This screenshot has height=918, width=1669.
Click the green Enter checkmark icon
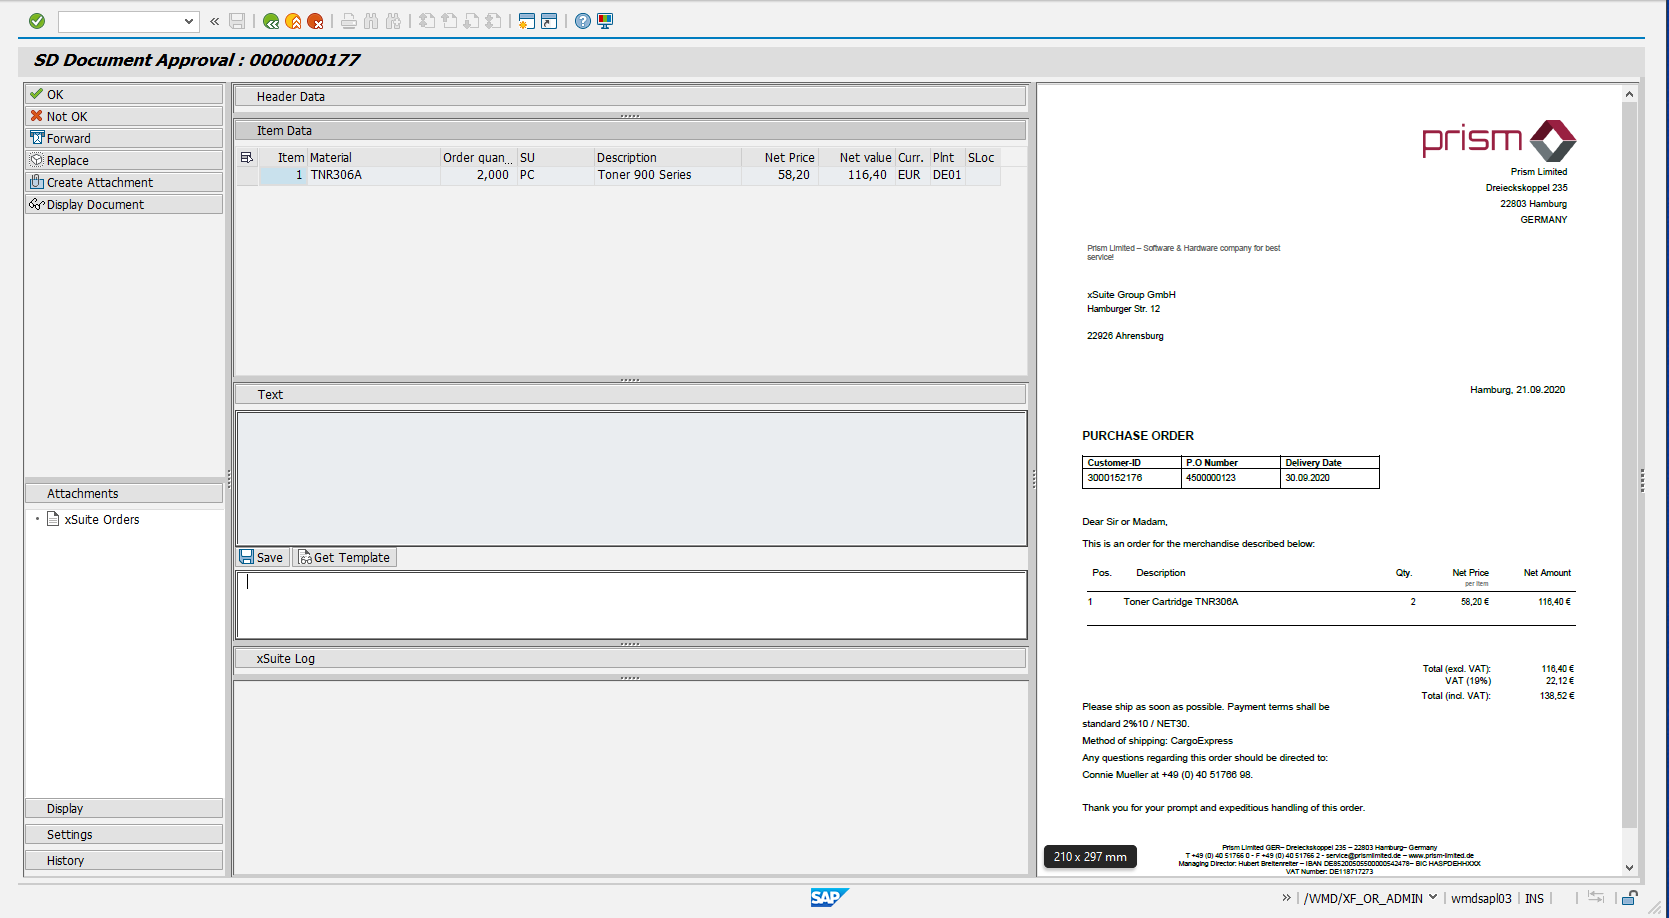(x=37, y=21)
